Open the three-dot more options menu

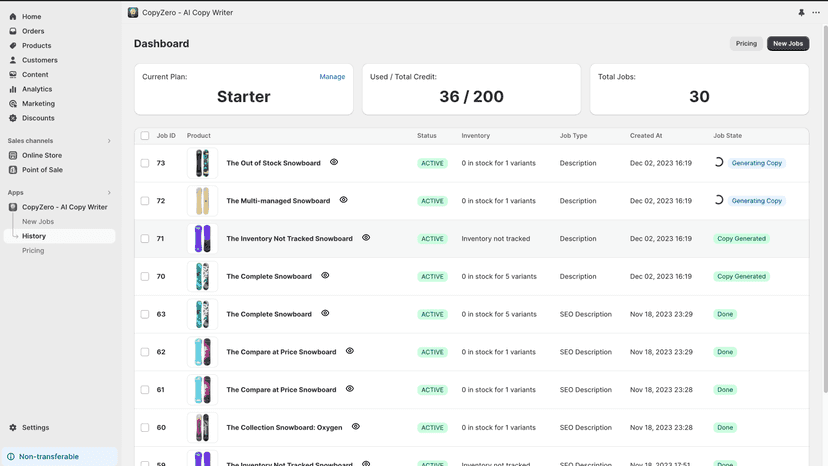point(816,13)
